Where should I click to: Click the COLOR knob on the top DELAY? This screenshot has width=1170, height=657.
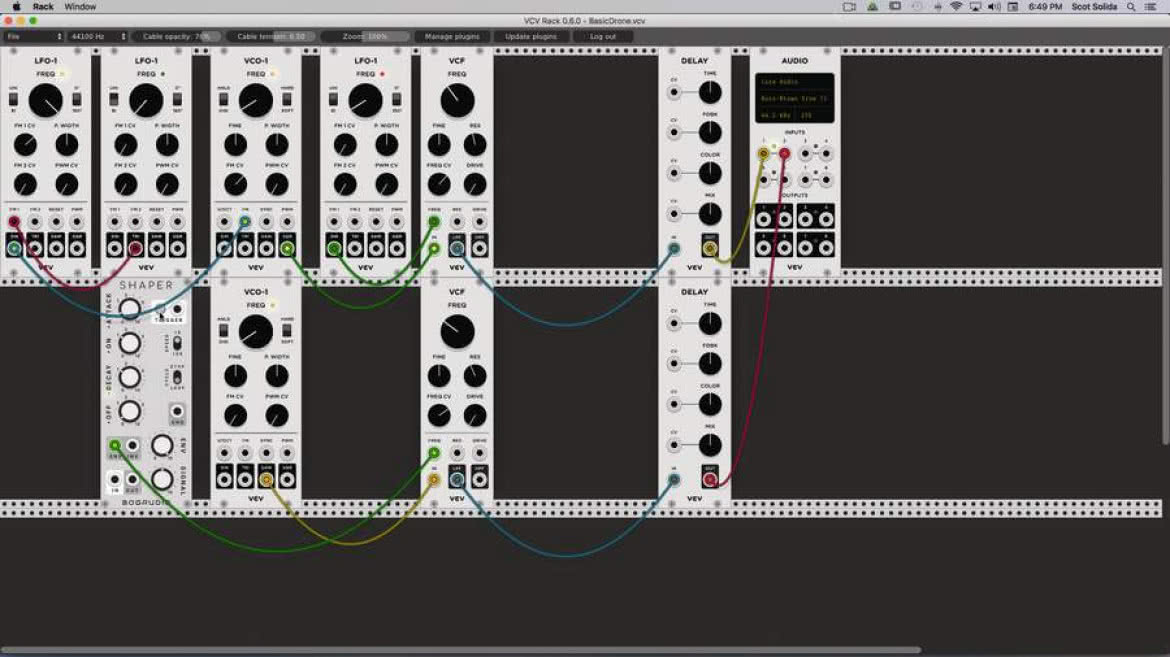click(710, 172)
